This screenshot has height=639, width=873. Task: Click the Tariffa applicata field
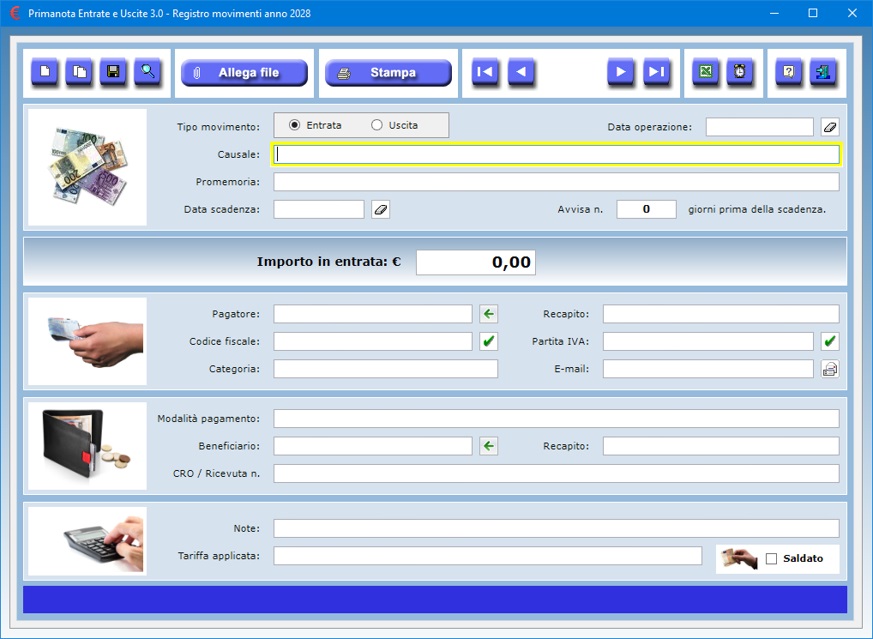(x=488, y=556)
